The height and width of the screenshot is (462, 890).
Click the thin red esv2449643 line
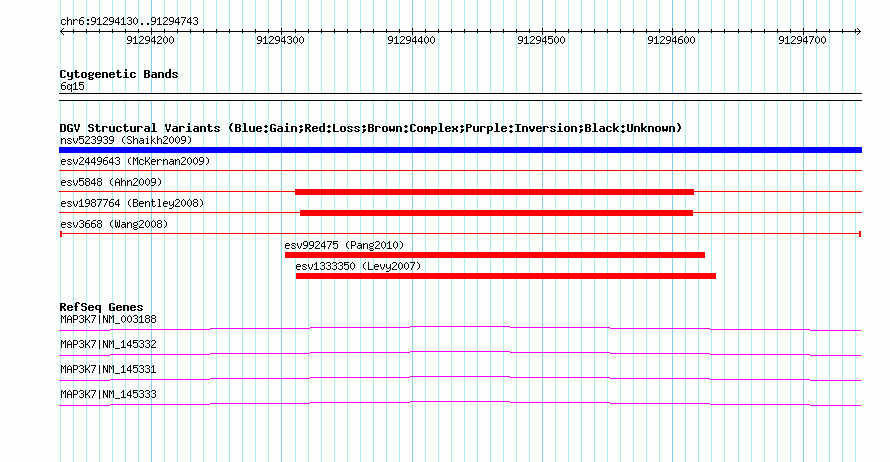(460, 170)
